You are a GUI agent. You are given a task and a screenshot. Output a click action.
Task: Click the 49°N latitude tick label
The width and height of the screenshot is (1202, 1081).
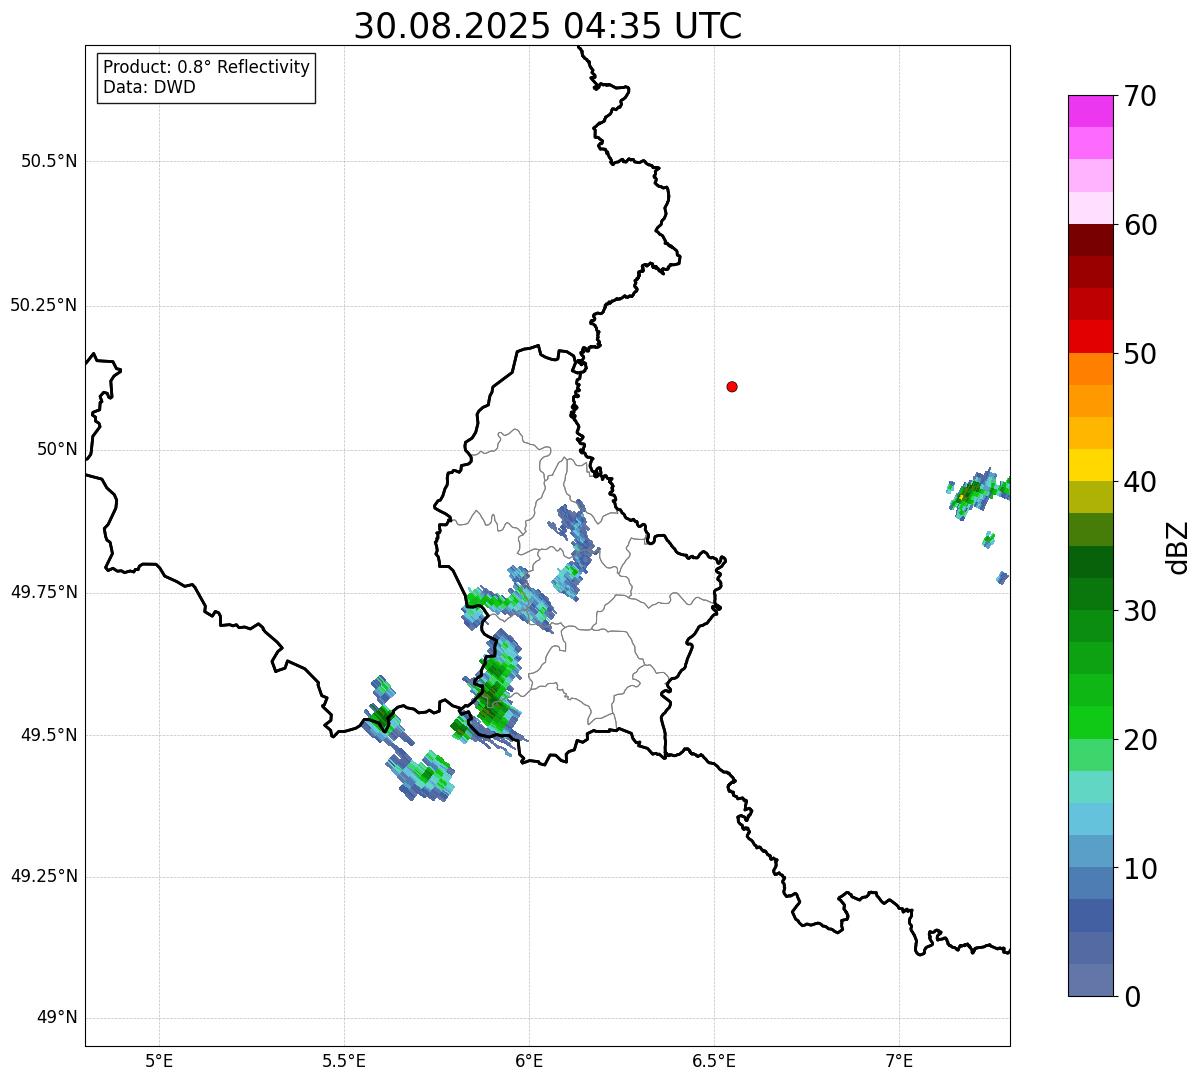56,1018
